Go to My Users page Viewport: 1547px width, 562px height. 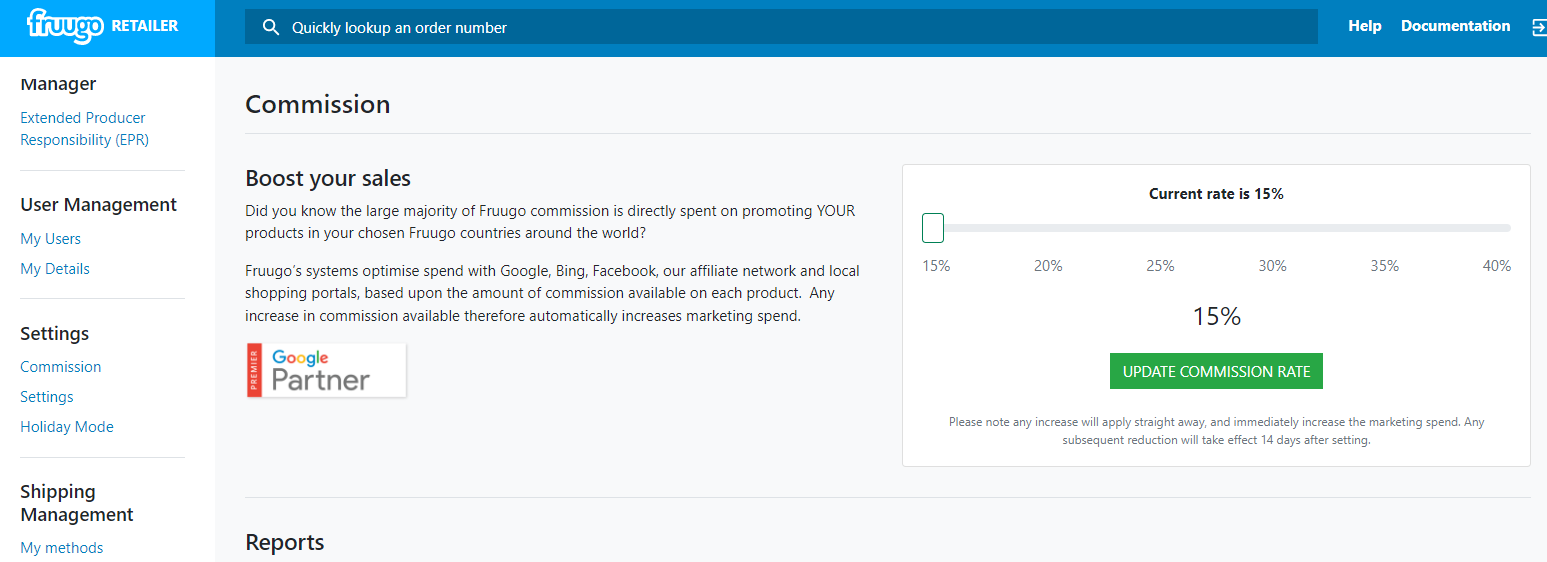tap(51, 239)
